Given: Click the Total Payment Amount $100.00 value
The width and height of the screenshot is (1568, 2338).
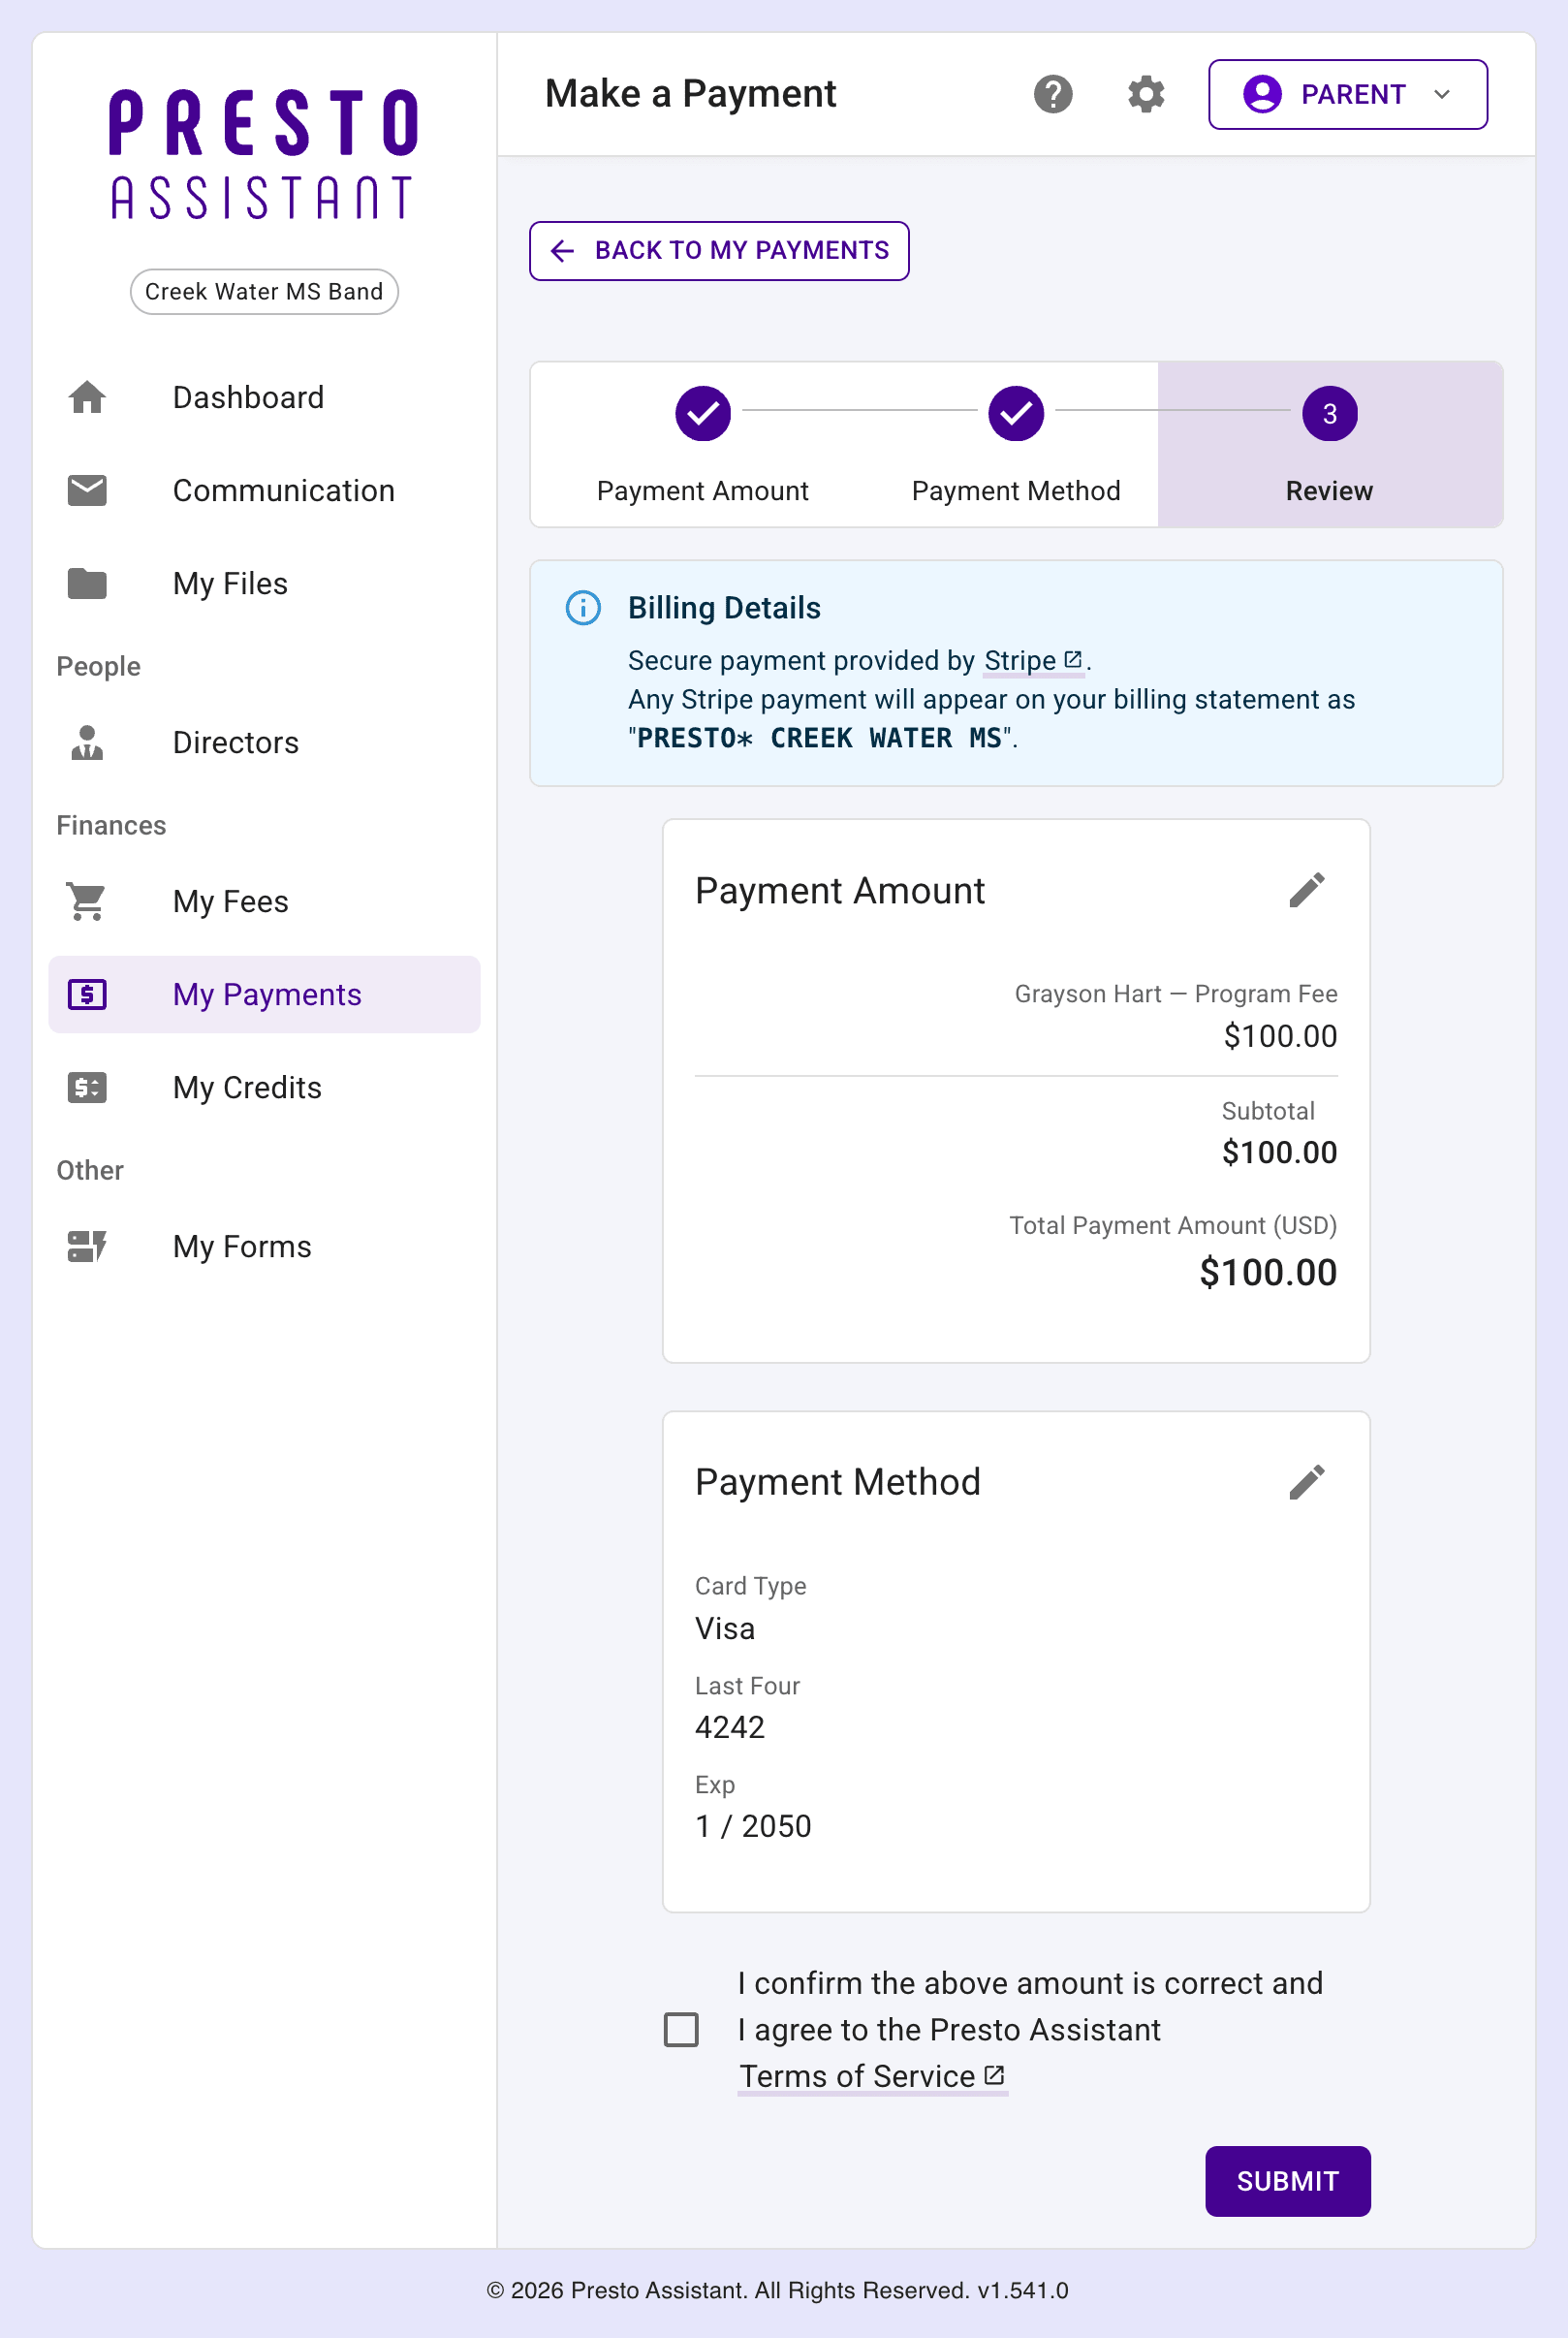Looking at the screenshot, I should [1268, 1272].
